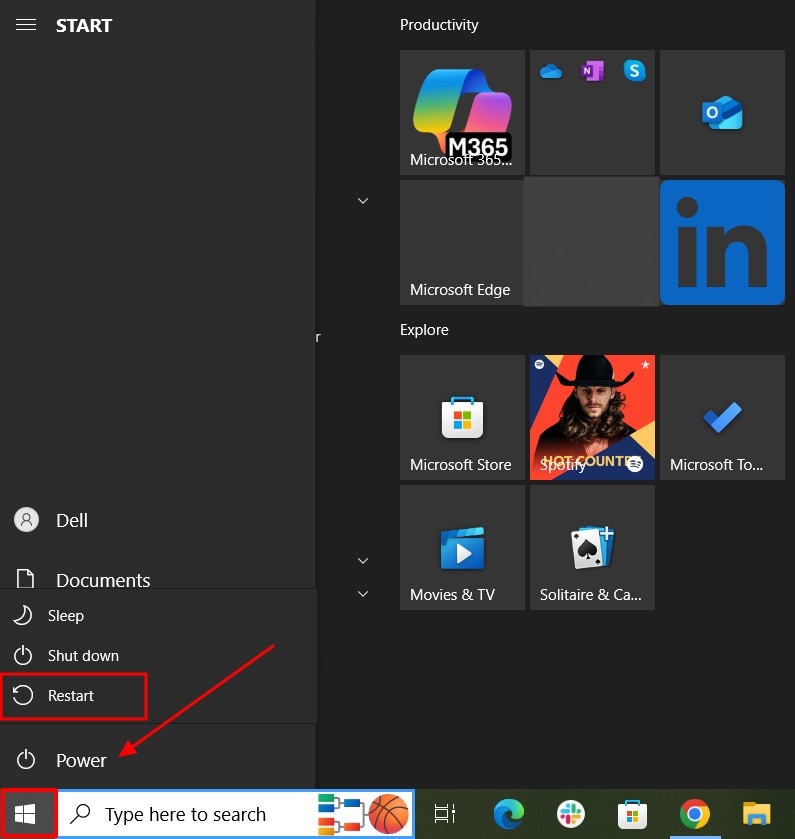Image resolution: width=795 pixels, height=839 pixels.
Task: Expand the lowest app list chevron
Action: pyautogui.click(x=363, y=593)
